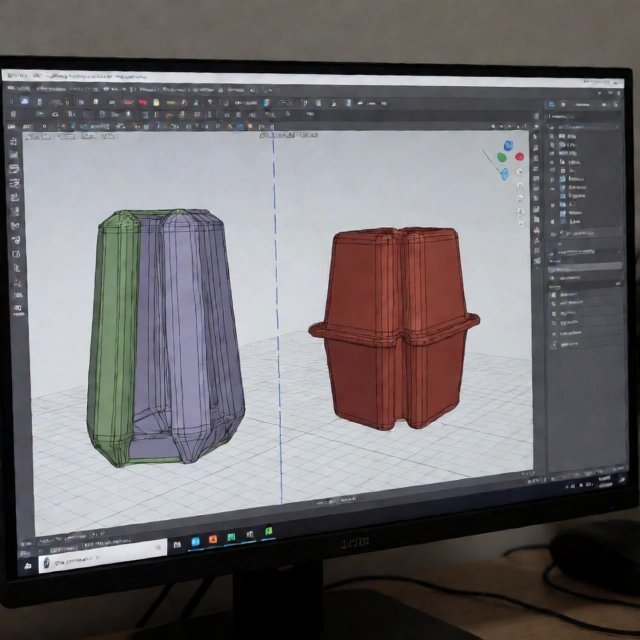Click the first round navigation button under gizmo
Screen dimensions: 640x640
[520, 172]
